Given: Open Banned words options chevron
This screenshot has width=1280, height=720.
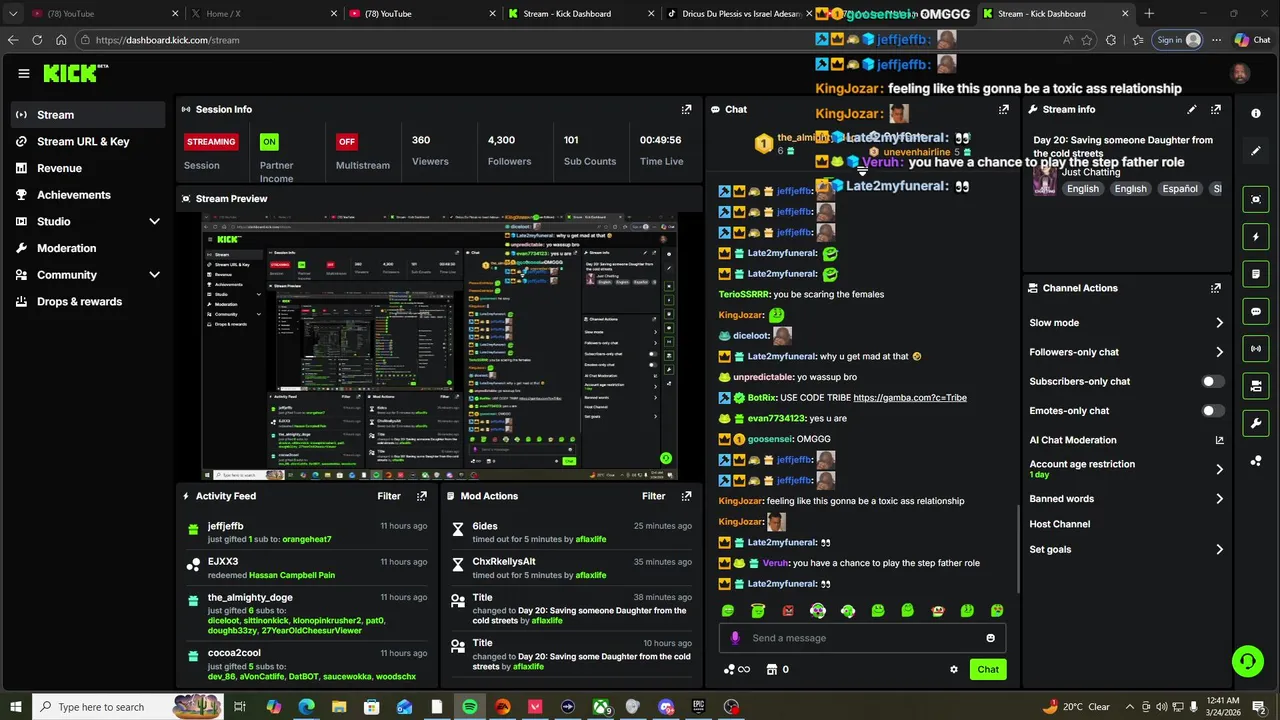Looking at the screenshot, I should pyautogui.click(x=1219, y=499).
